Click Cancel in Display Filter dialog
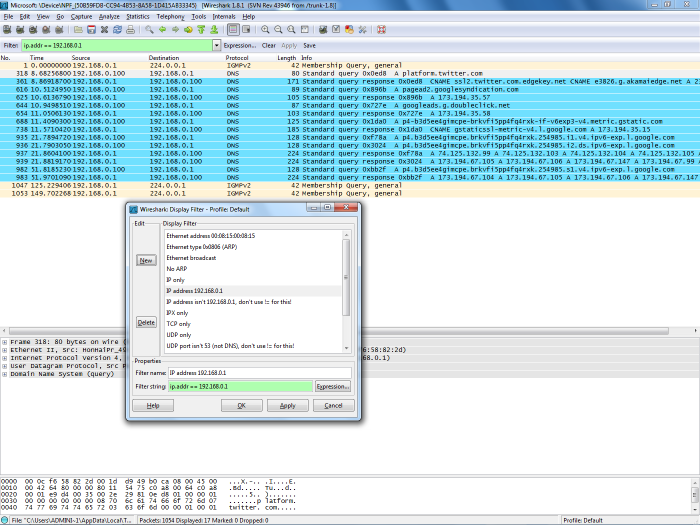Viewport: 700px width, 525px height. [333, 405]
